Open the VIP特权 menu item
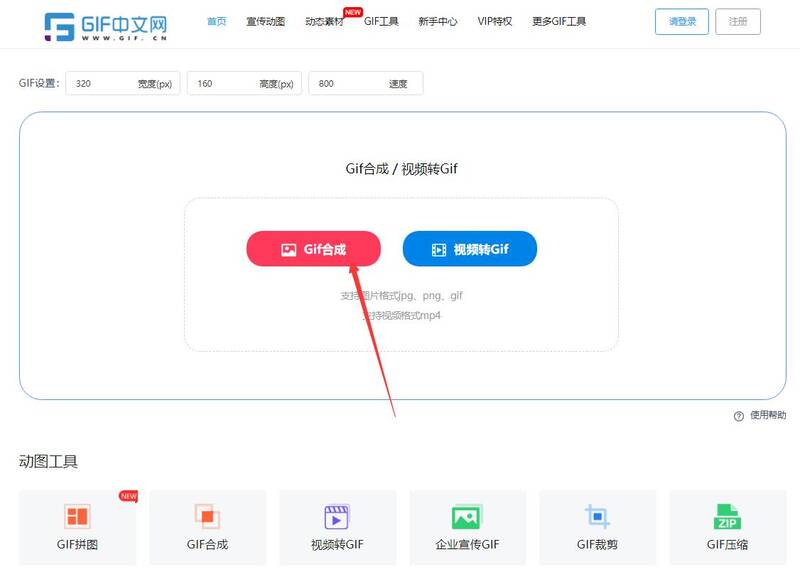Viewport: 800px width, 584px height. (x=495, y=21)
